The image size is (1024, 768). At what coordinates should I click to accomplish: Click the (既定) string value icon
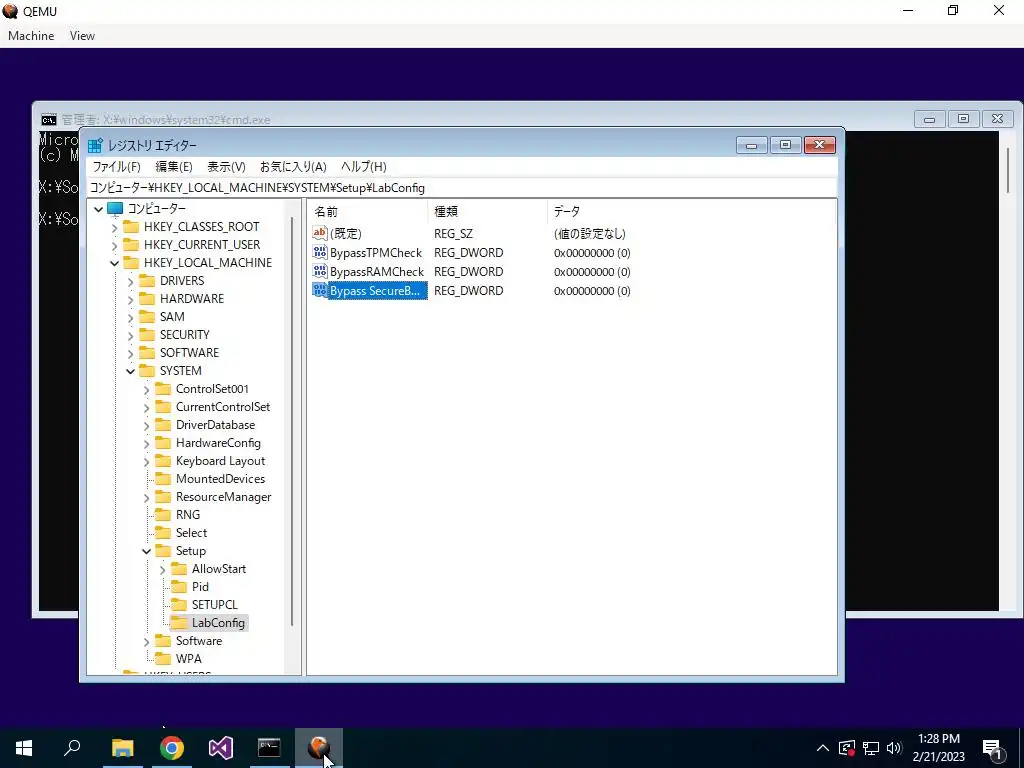[x=319, y=233]
